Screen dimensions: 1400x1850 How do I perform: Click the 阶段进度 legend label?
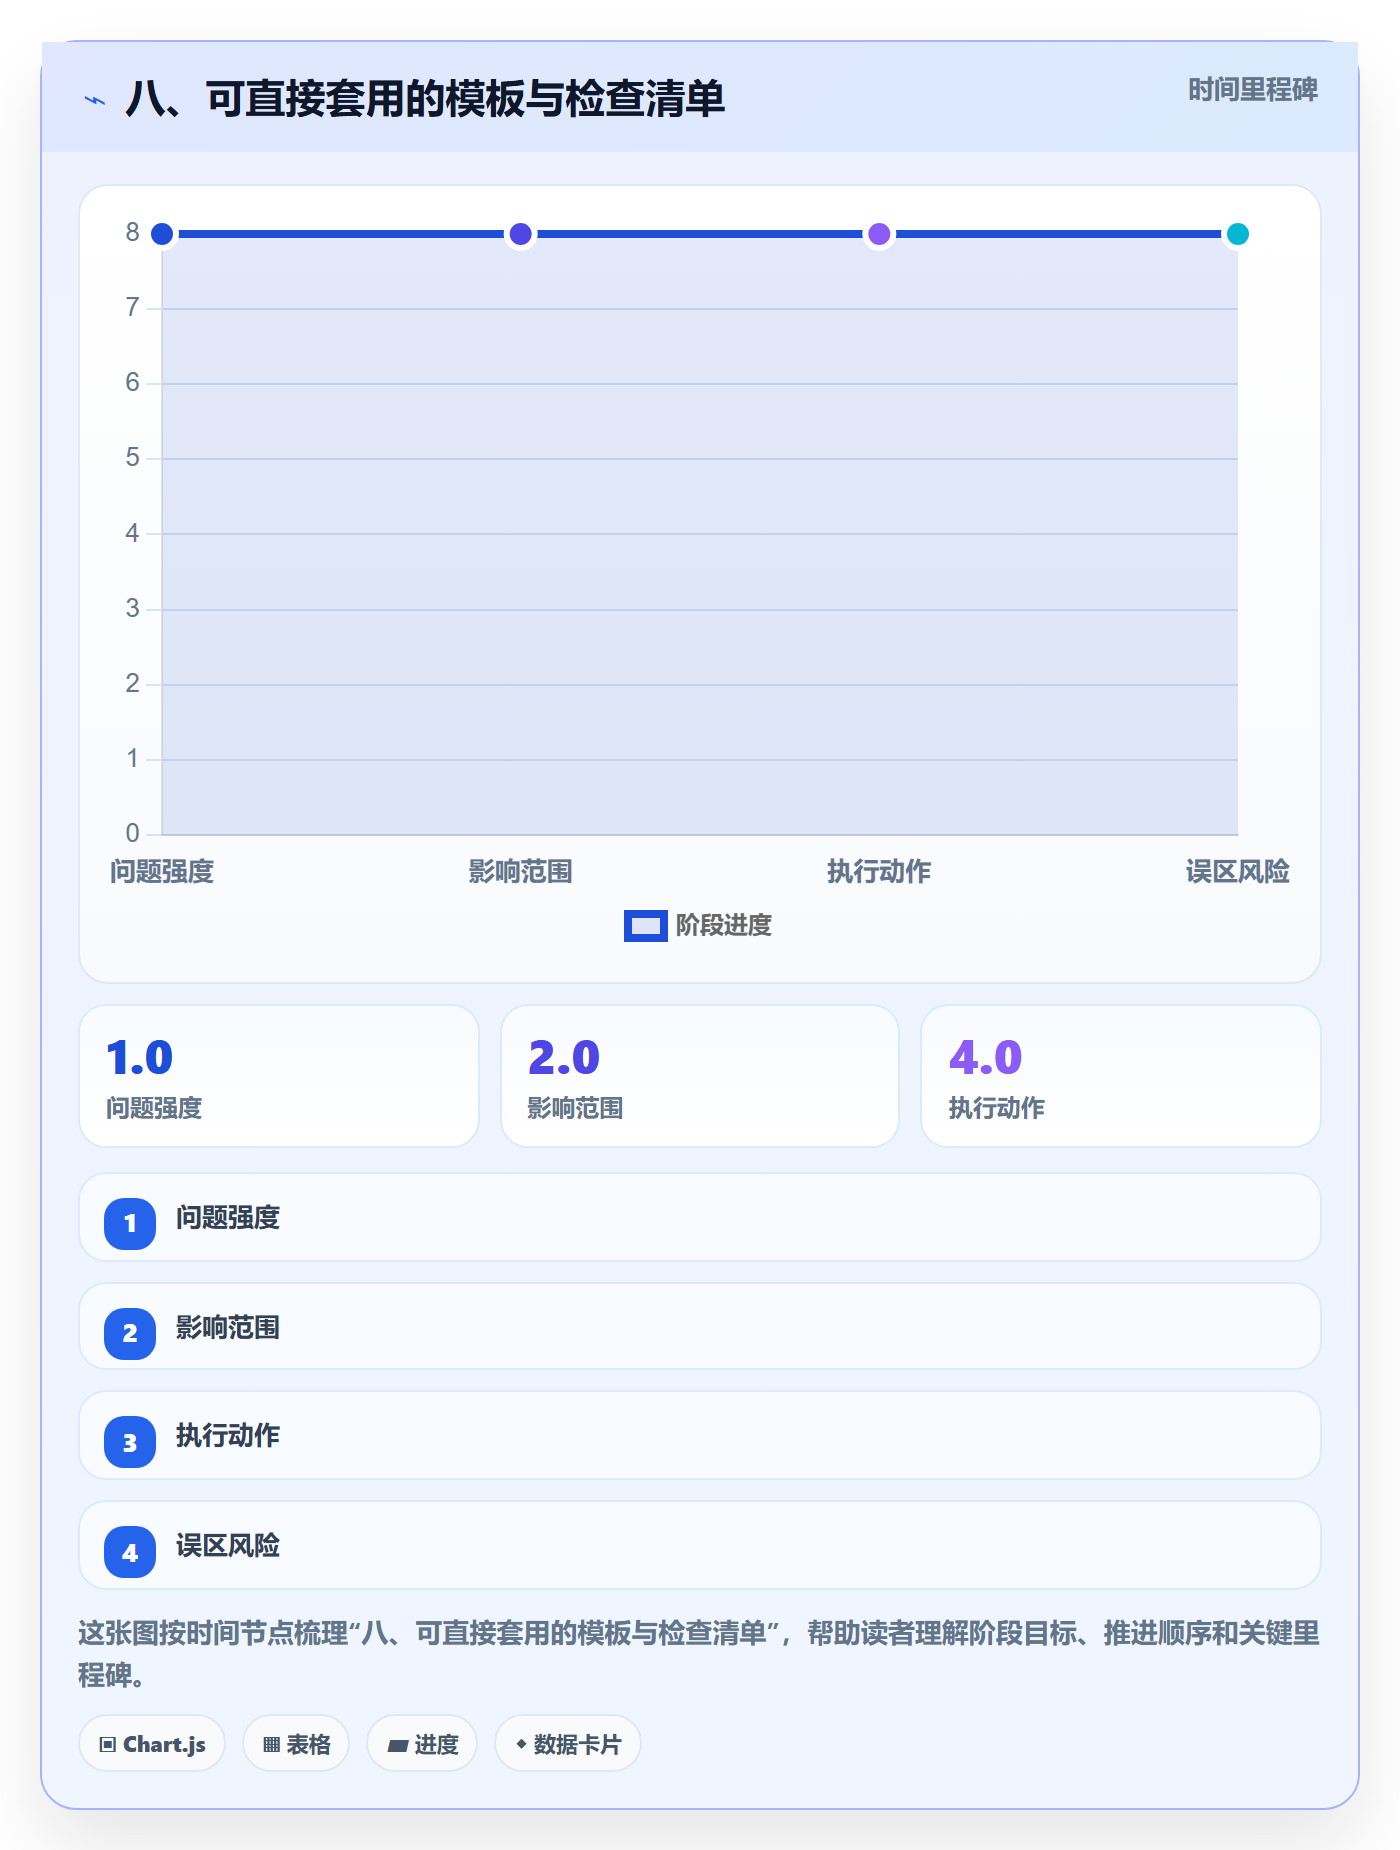pyautogui.click(x=724, y=926)
